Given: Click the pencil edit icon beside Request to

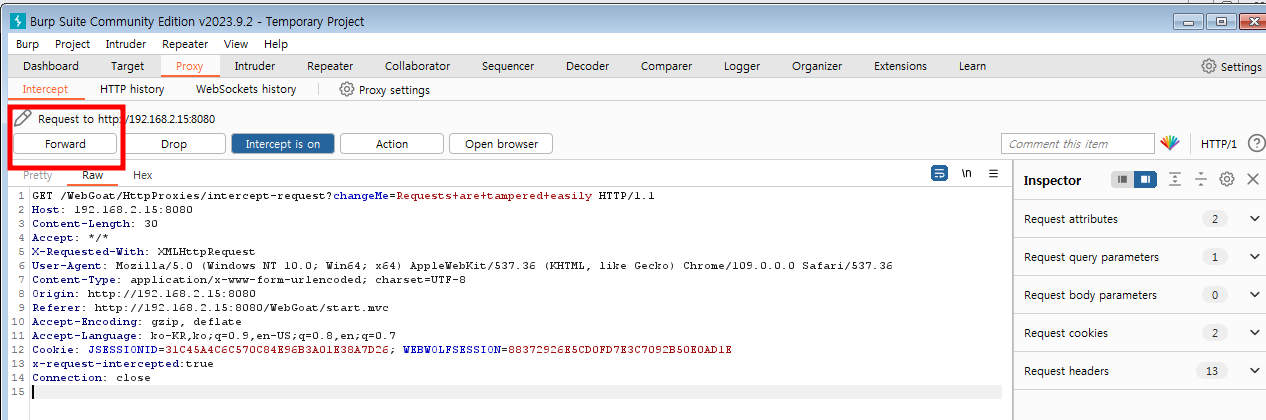Looking at the screenshot, I should [22, 118].
